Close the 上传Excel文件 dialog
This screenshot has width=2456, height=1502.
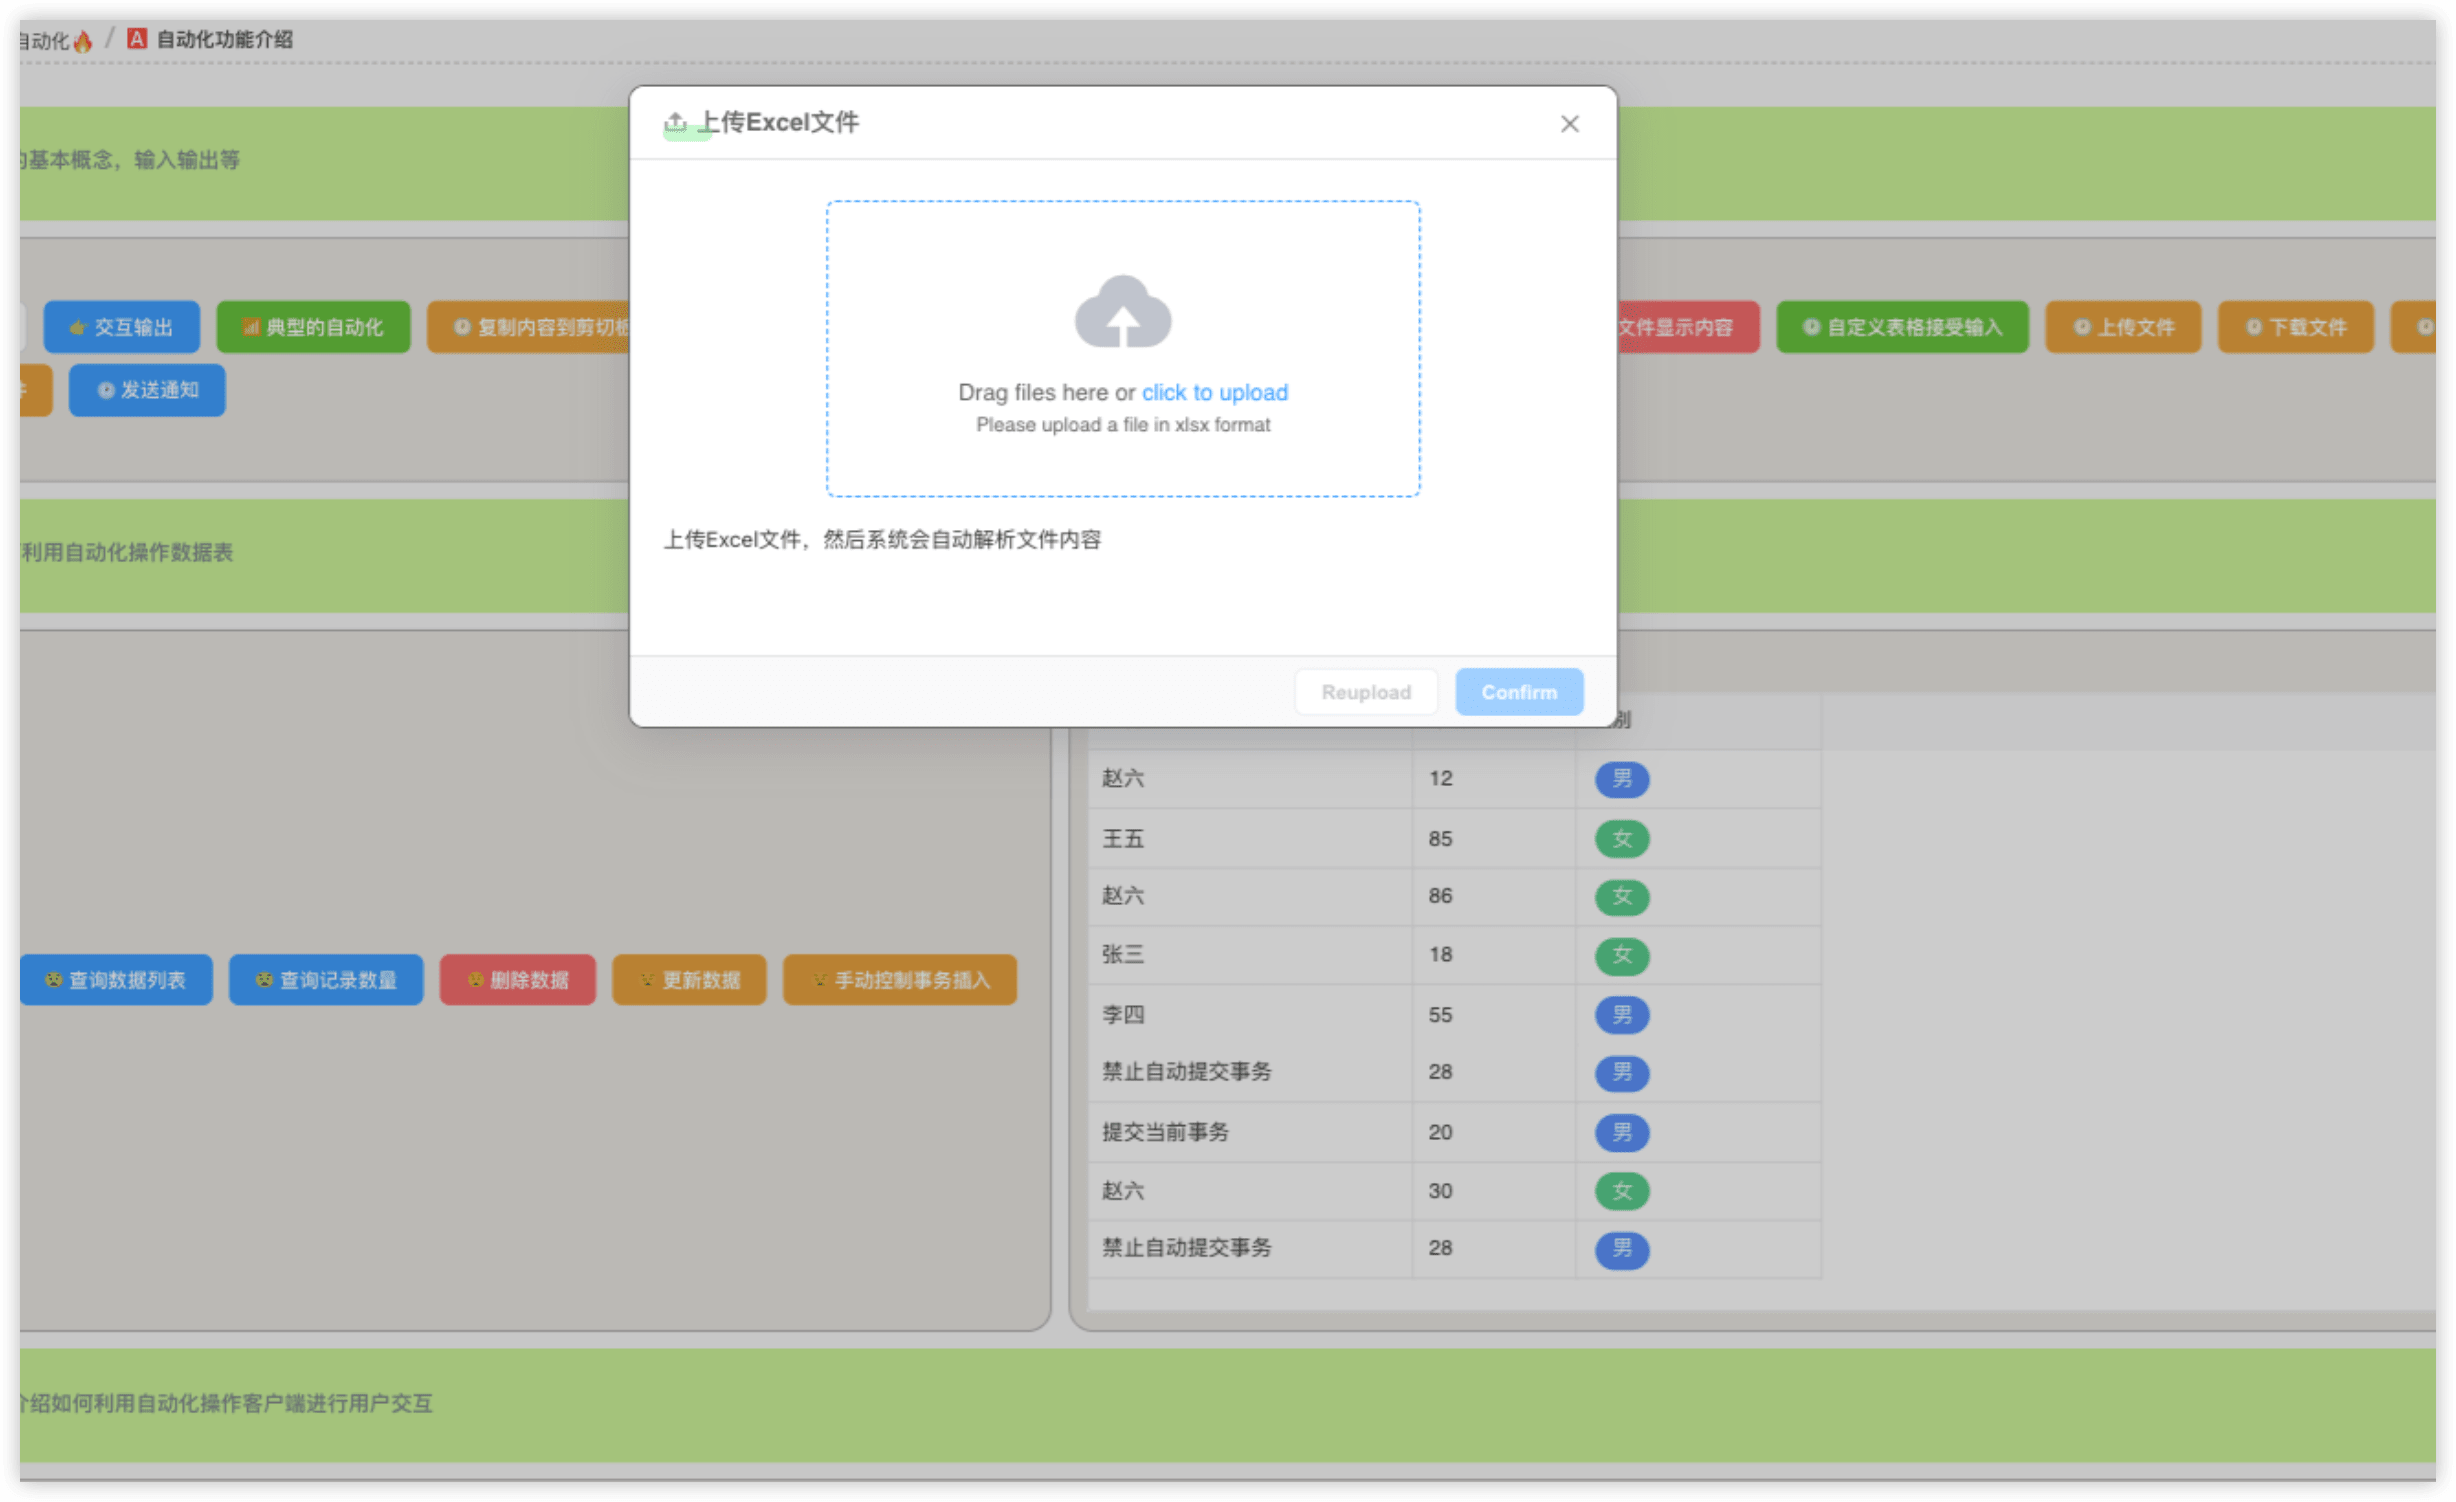[1569, 124]
